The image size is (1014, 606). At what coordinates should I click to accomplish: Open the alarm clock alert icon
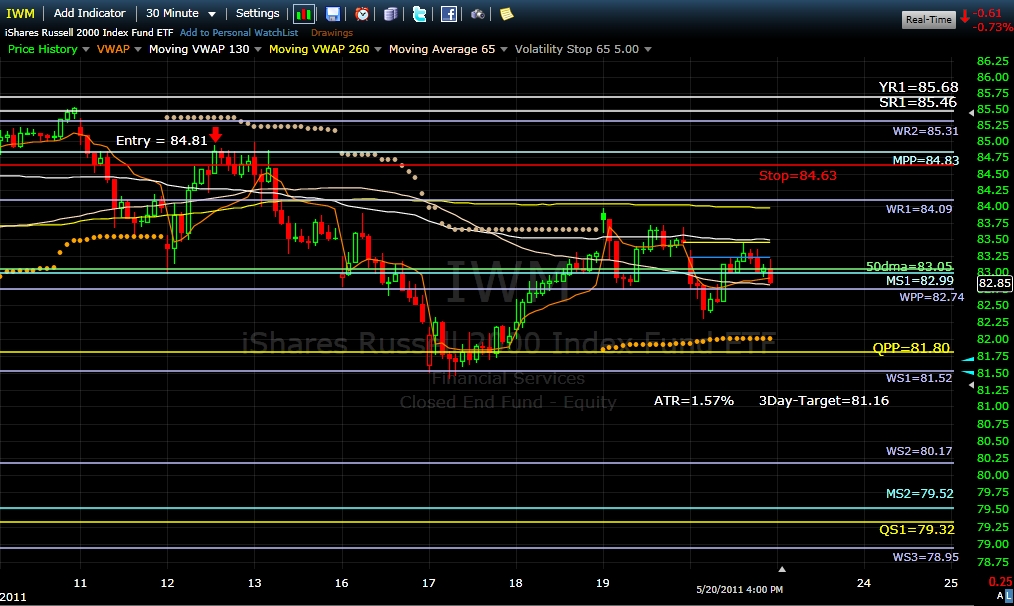[362, 14]
